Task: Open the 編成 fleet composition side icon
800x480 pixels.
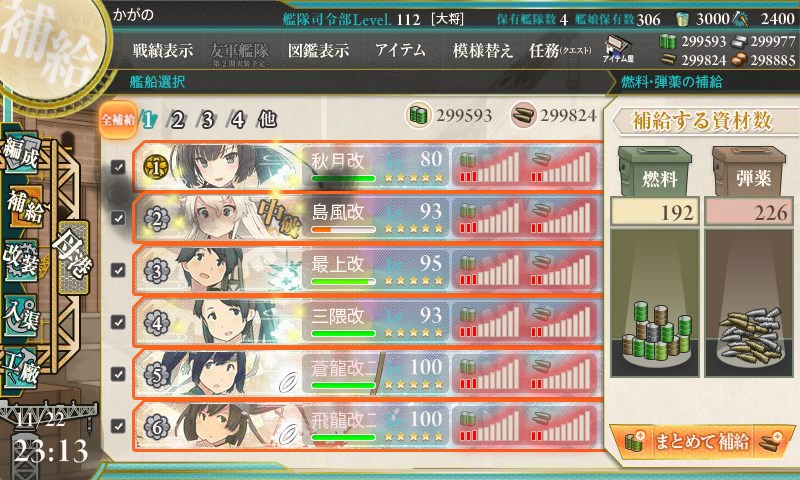Action: coord(21,151)
